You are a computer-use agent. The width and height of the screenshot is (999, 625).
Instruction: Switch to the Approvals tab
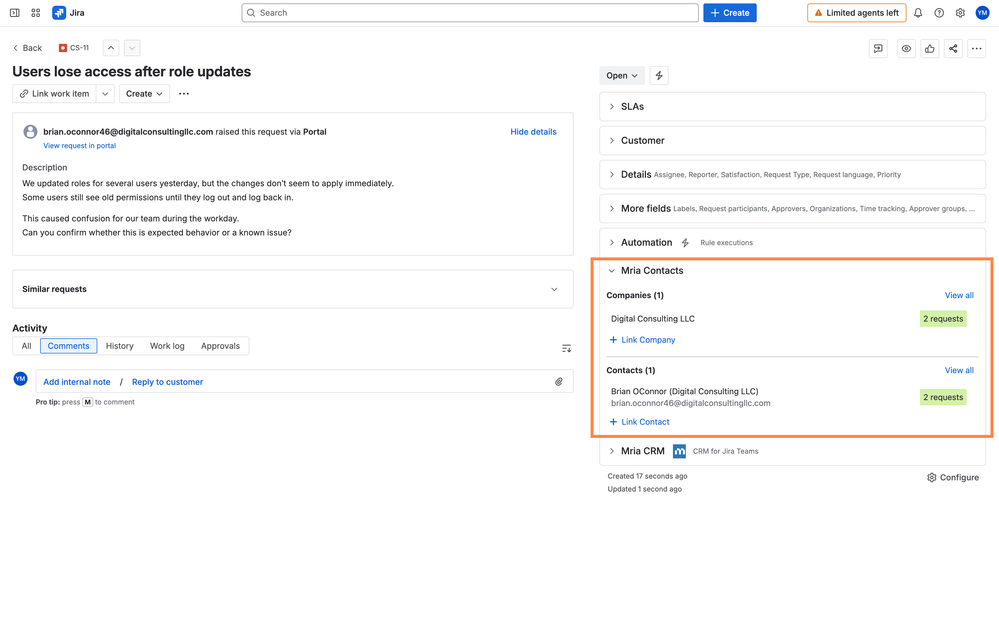pyautogui.click(x=220, y=346)
